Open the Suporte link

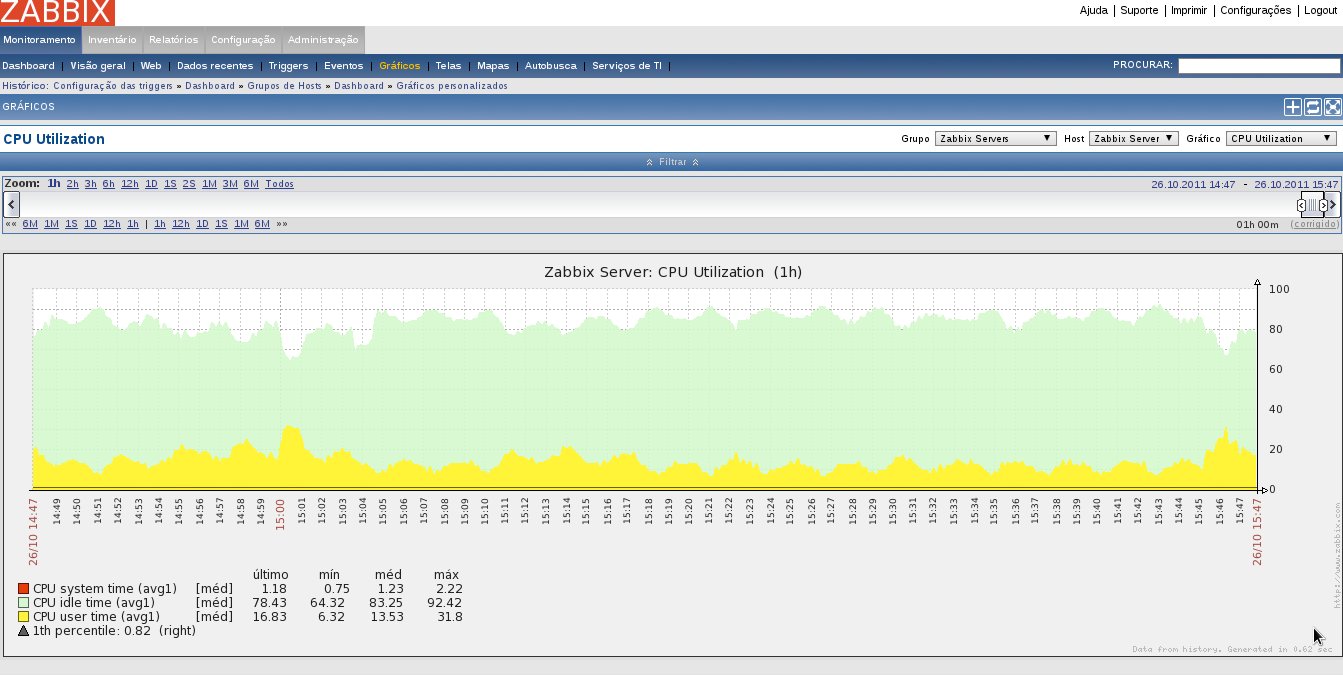tap(1139, 10)
